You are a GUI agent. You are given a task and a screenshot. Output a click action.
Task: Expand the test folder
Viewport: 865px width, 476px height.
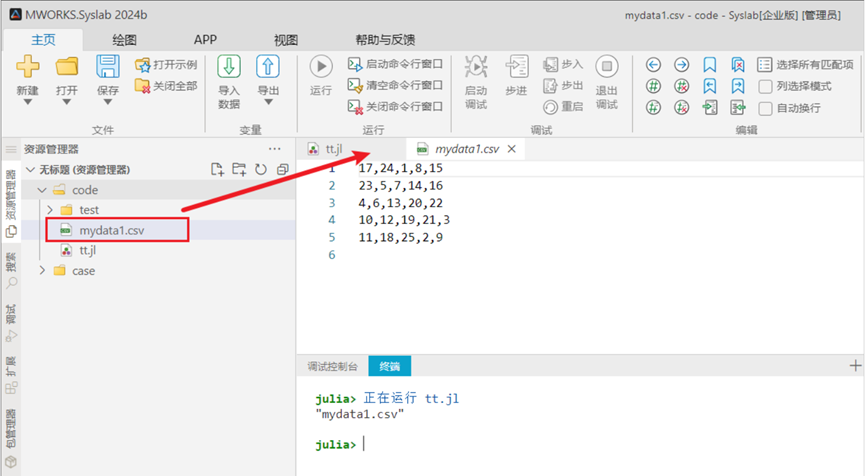(50, 210)
